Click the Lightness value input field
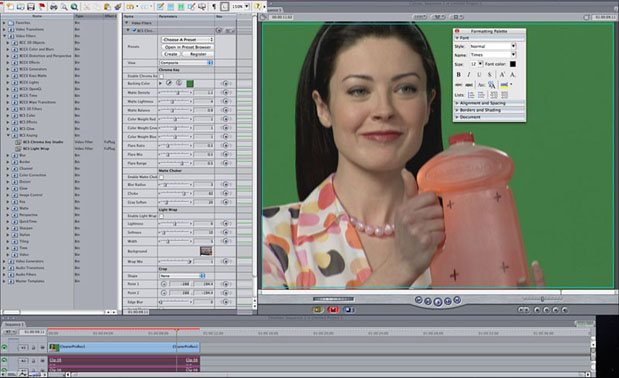619x378 pixels. [204, 224]
